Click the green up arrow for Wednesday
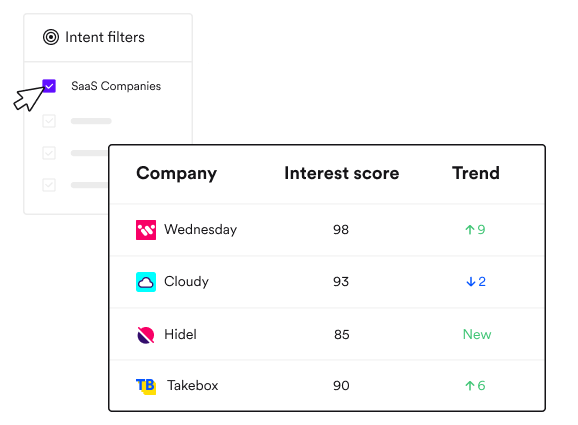 click(469, 230)
